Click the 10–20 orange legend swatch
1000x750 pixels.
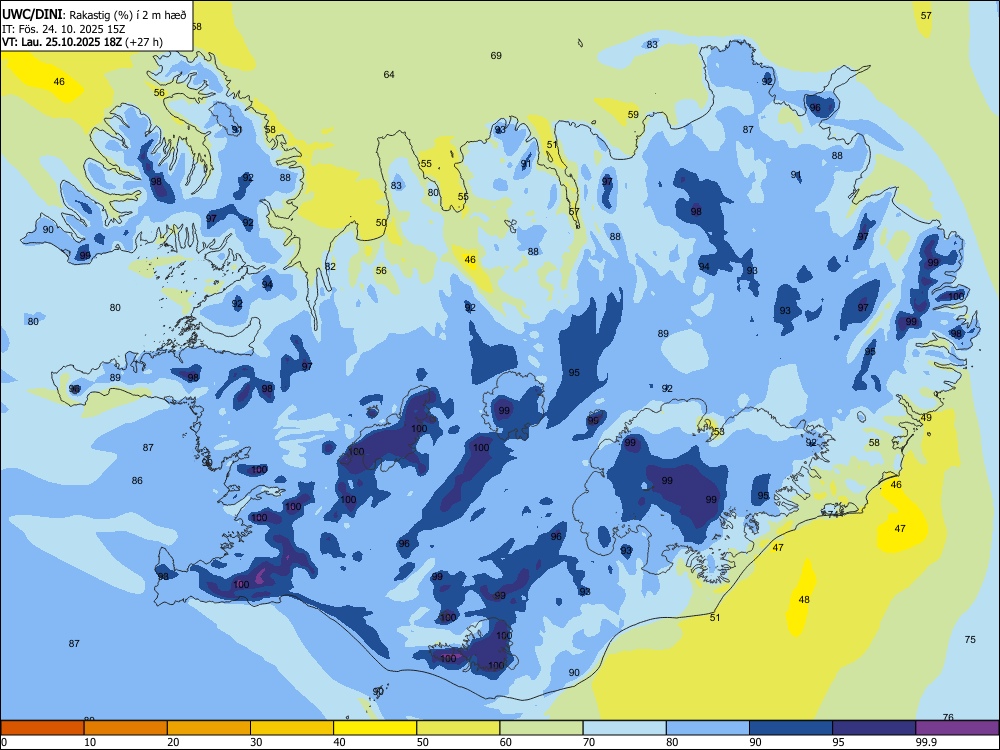click(126, 728)
